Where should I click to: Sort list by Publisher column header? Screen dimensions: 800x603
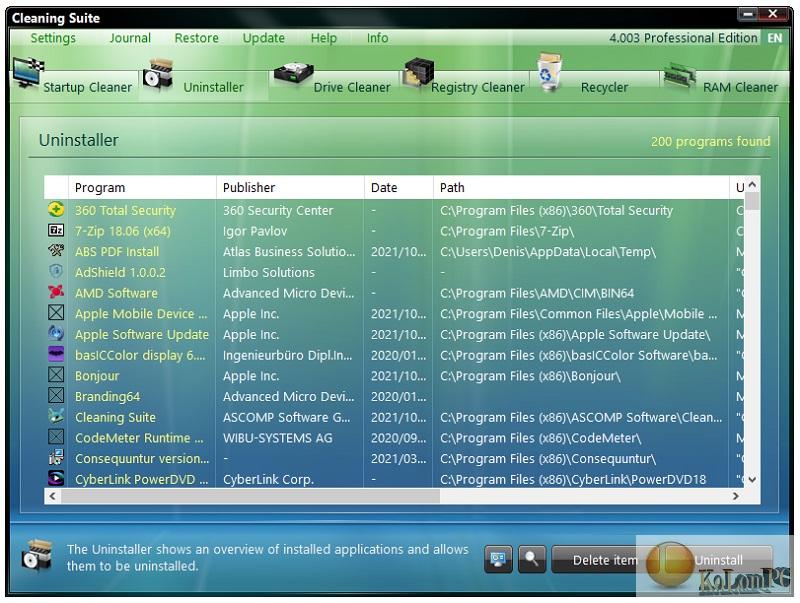pos(290,188)
